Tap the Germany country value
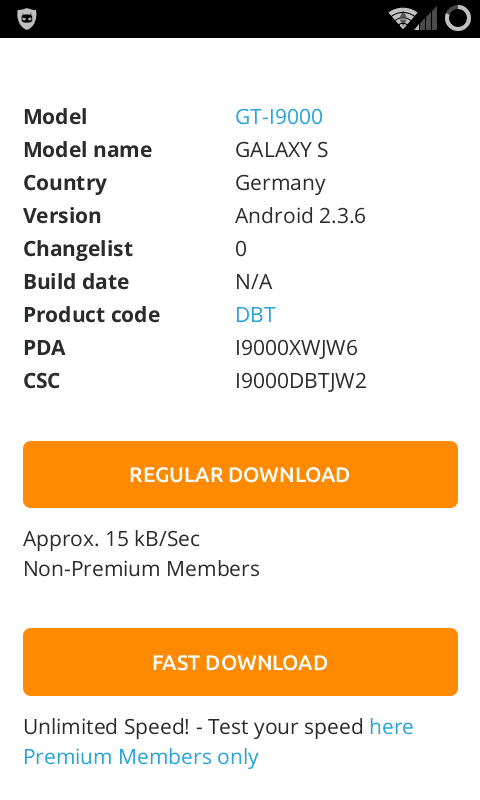This screenshot has width=480, height=800. point(280,184)
